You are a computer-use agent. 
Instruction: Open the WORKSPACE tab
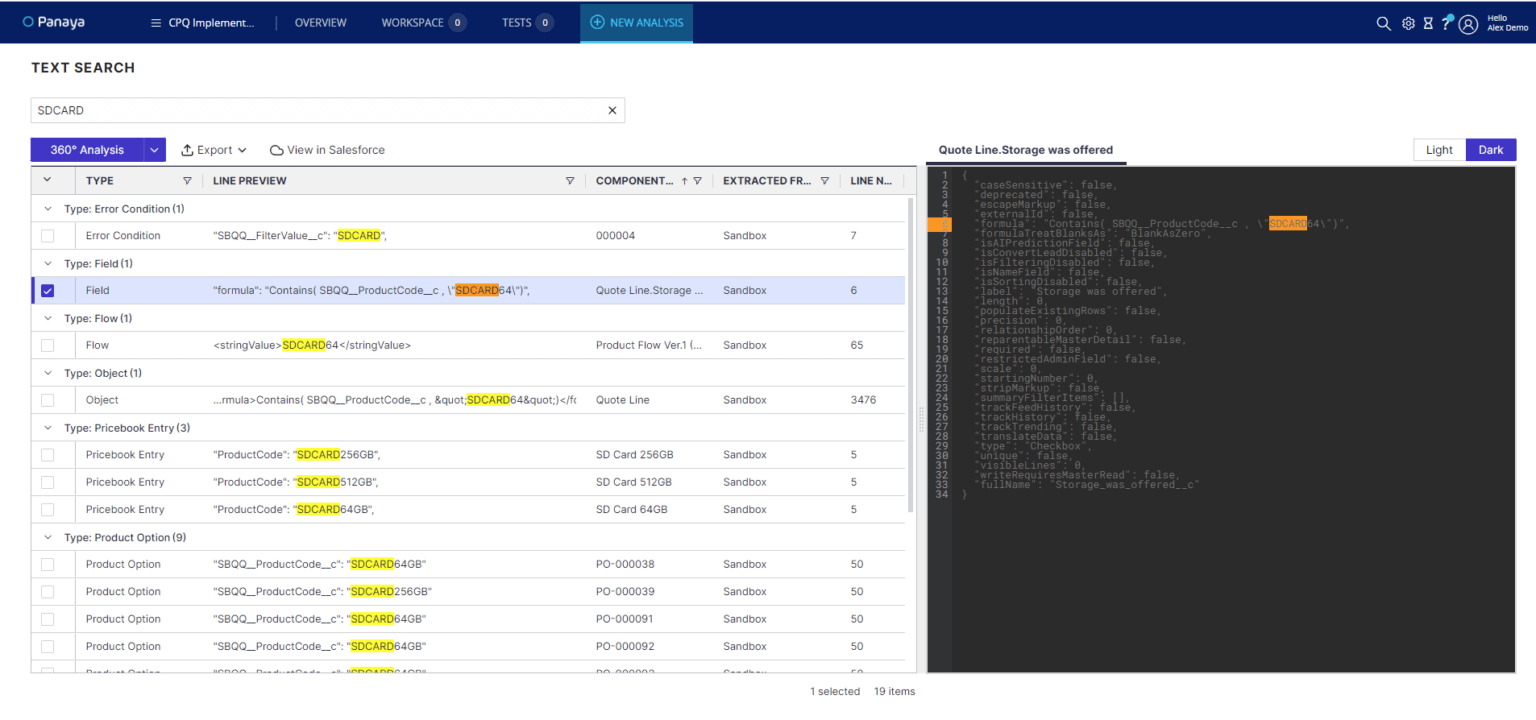[423, 23]
